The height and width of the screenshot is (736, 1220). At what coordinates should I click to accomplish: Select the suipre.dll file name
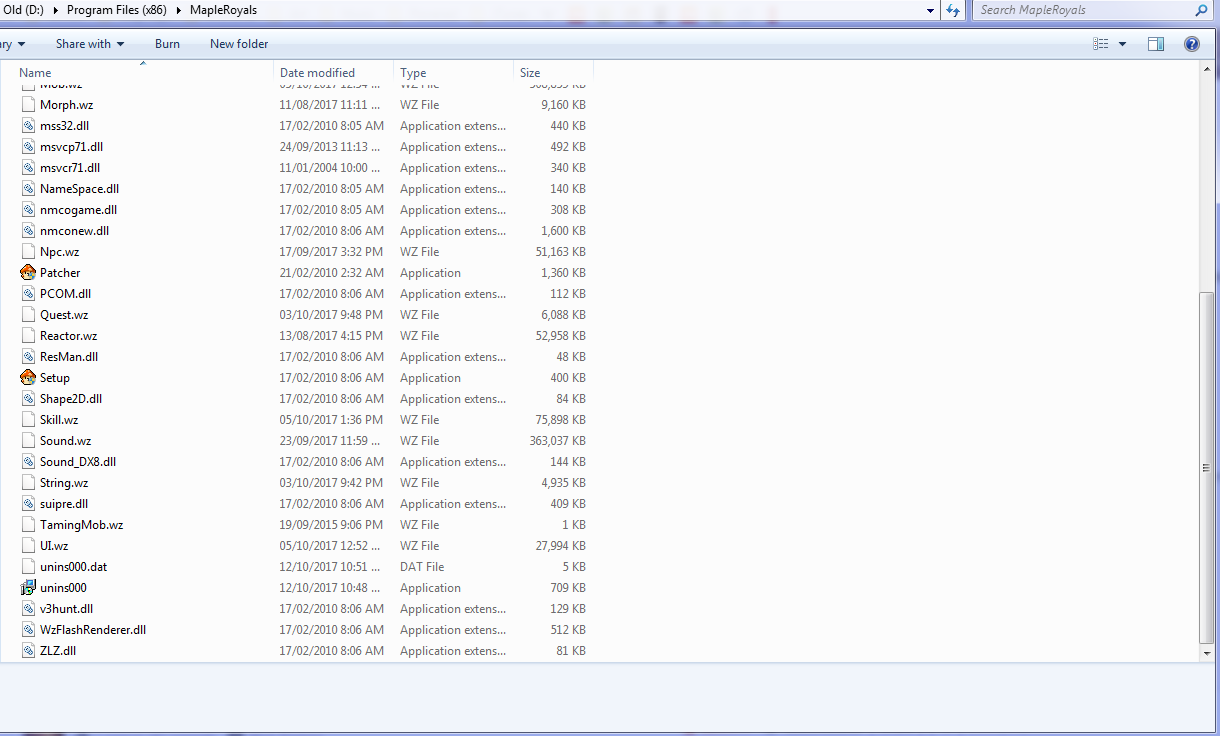[64, 504]
